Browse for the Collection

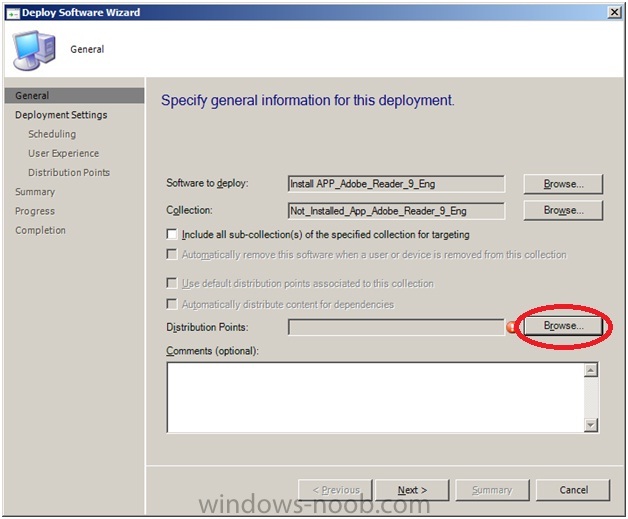pyautogui.click(x=563, y=210)
